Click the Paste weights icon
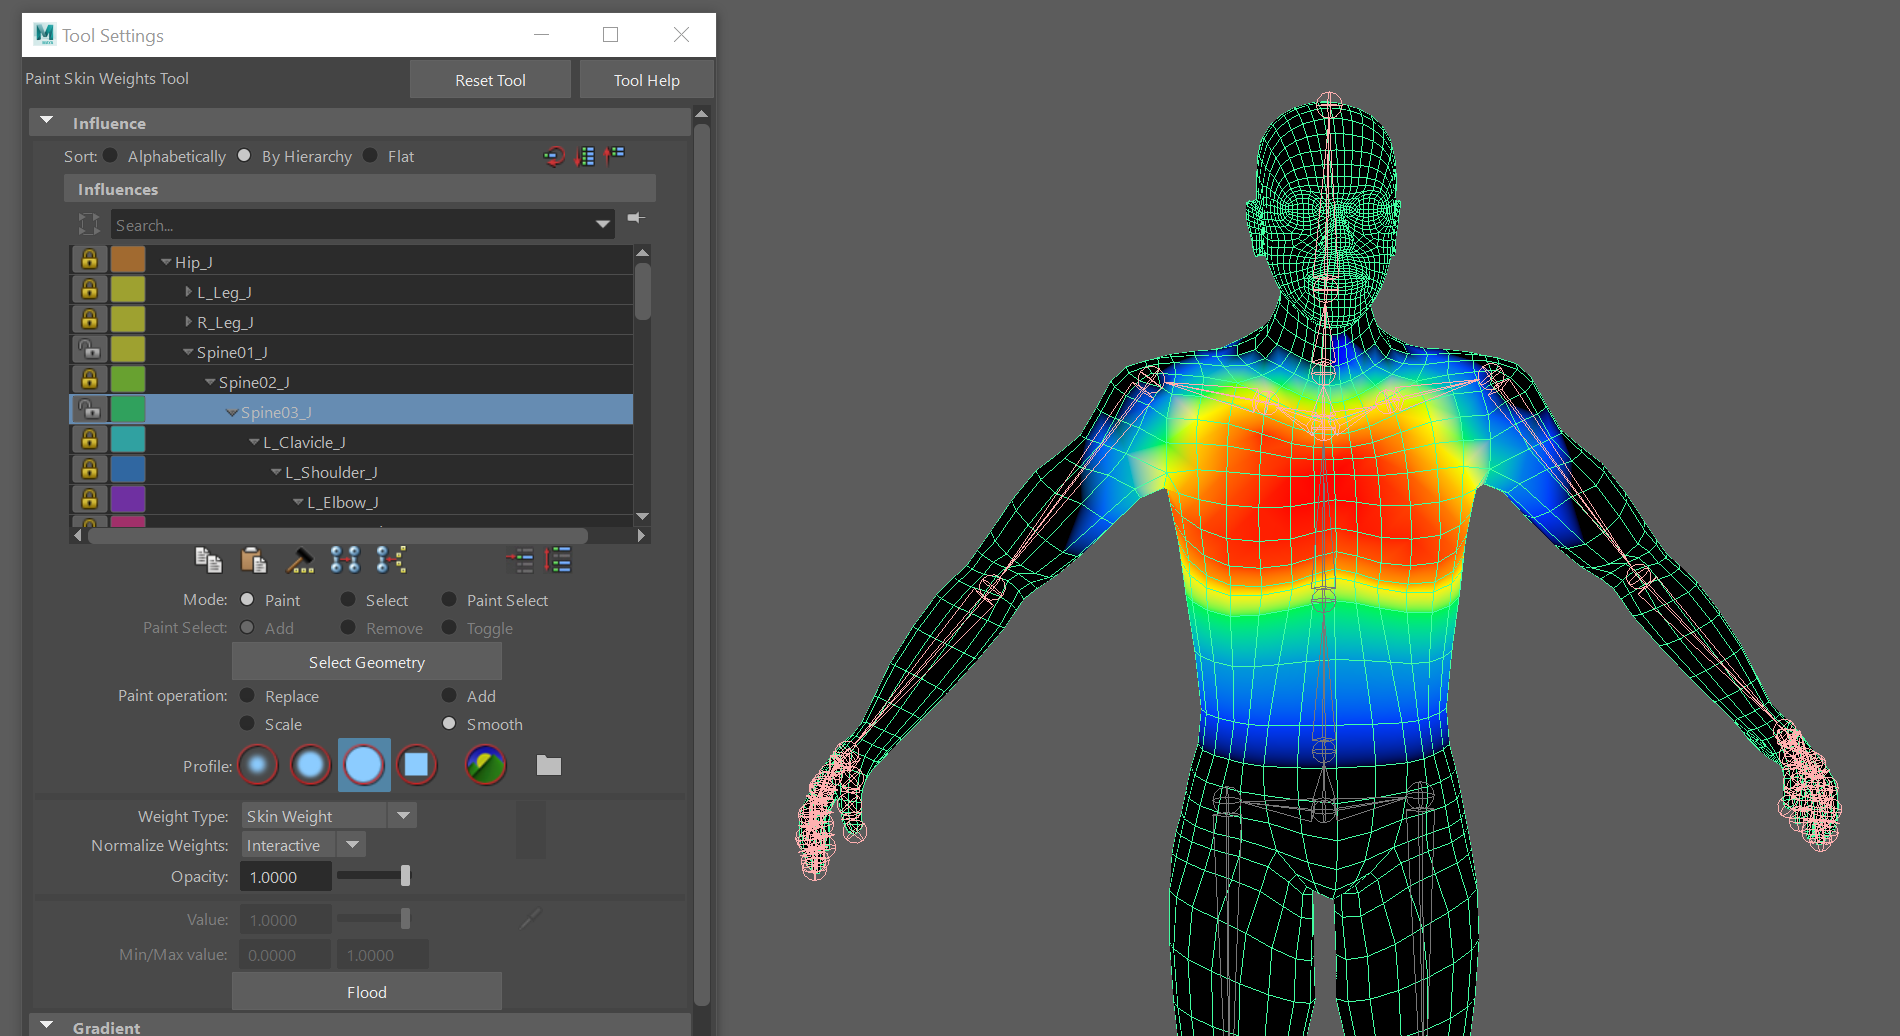The width and height of the screenshot is (1900, 1036). click(x=254, y=560)
